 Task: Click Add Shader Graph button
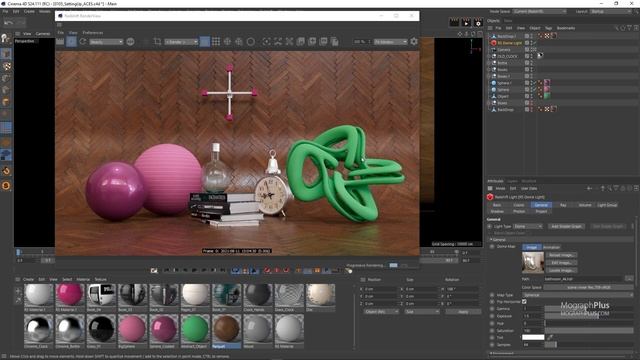coord(566,226)
